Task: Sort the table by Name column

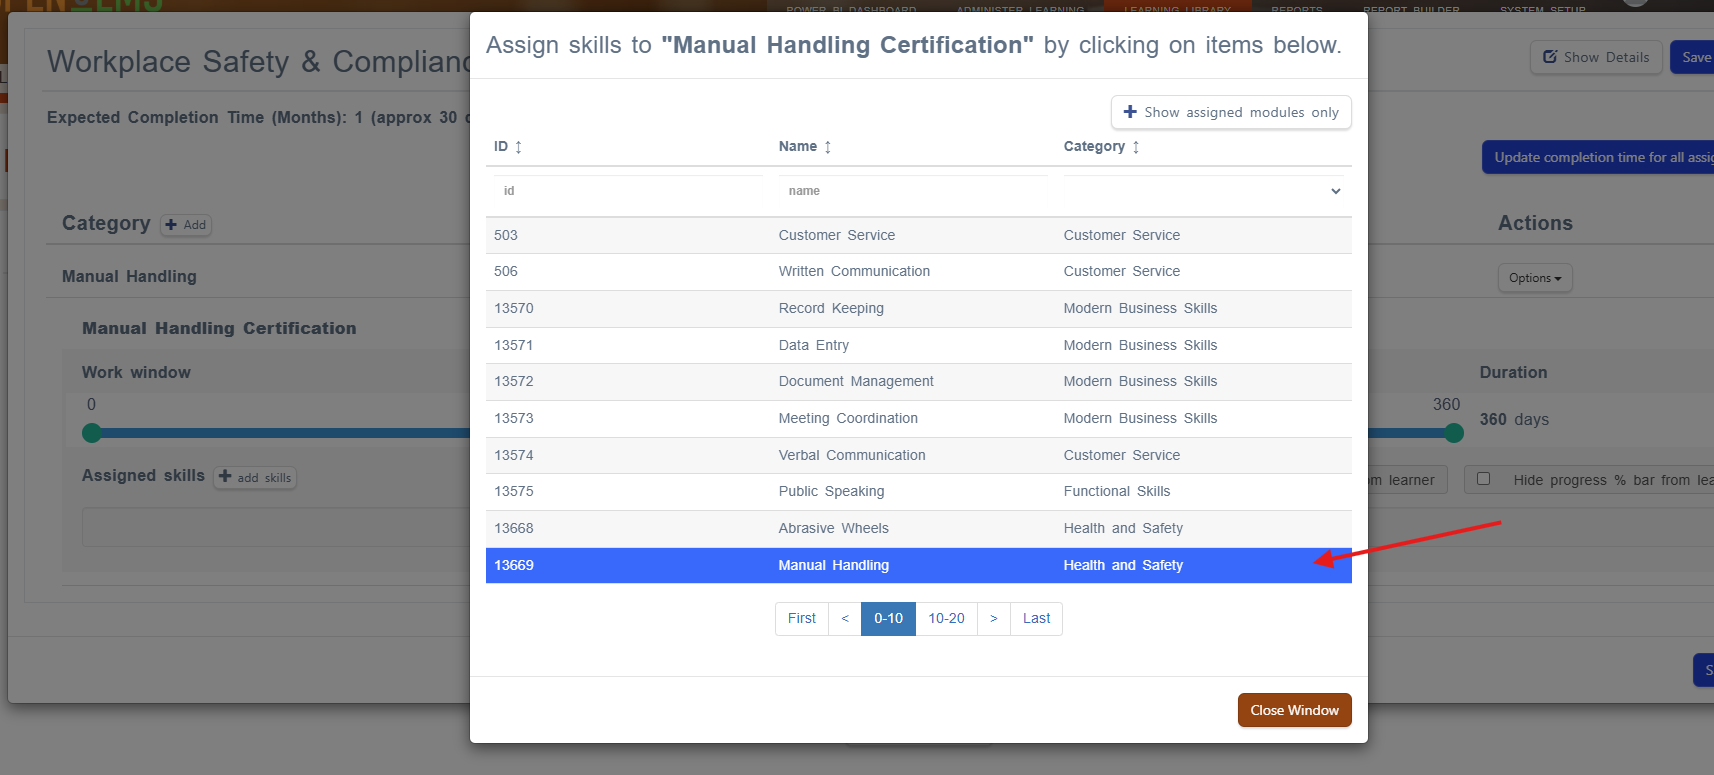Action: (x=828, y=147)
